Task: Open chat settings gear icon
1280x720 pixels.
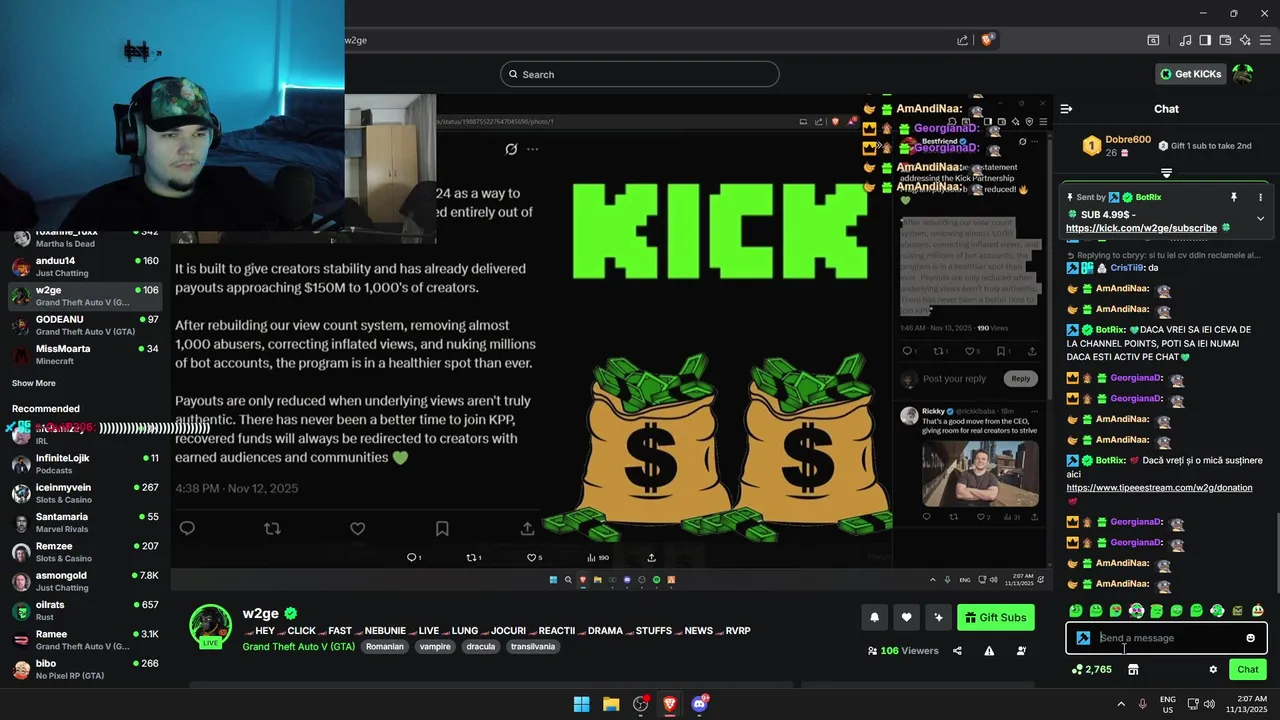Action: coord(1213,669)
